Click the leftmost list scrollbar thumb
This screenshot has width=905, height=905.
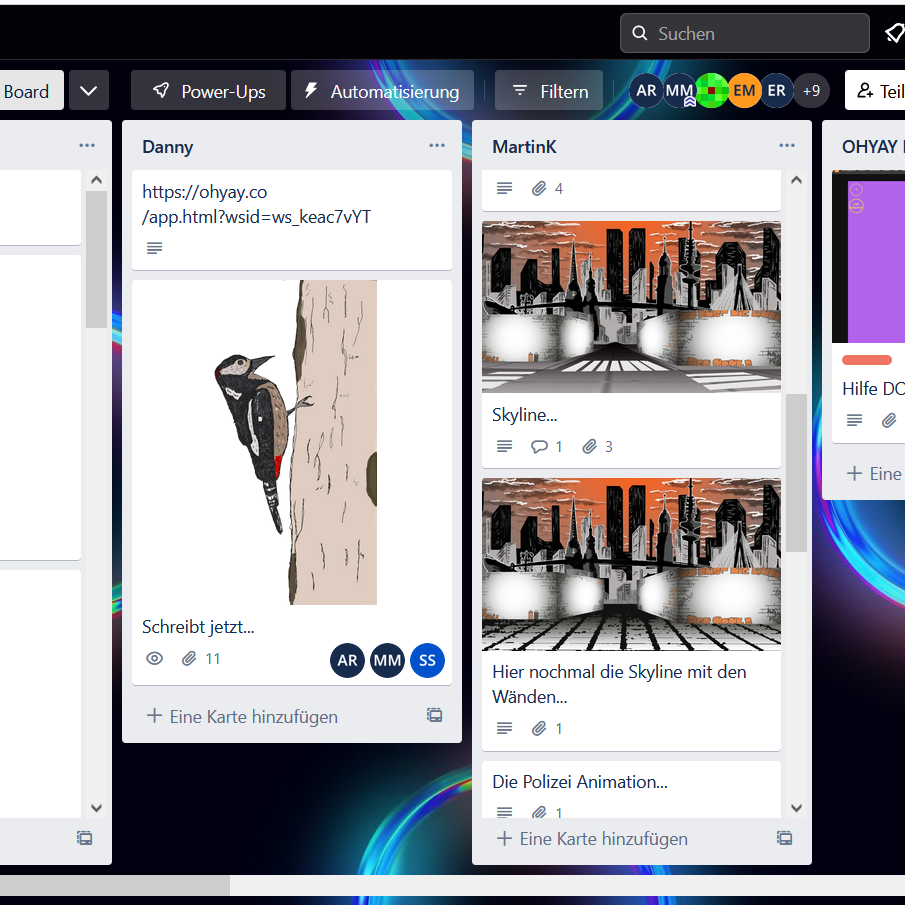[x=96, y=259]
